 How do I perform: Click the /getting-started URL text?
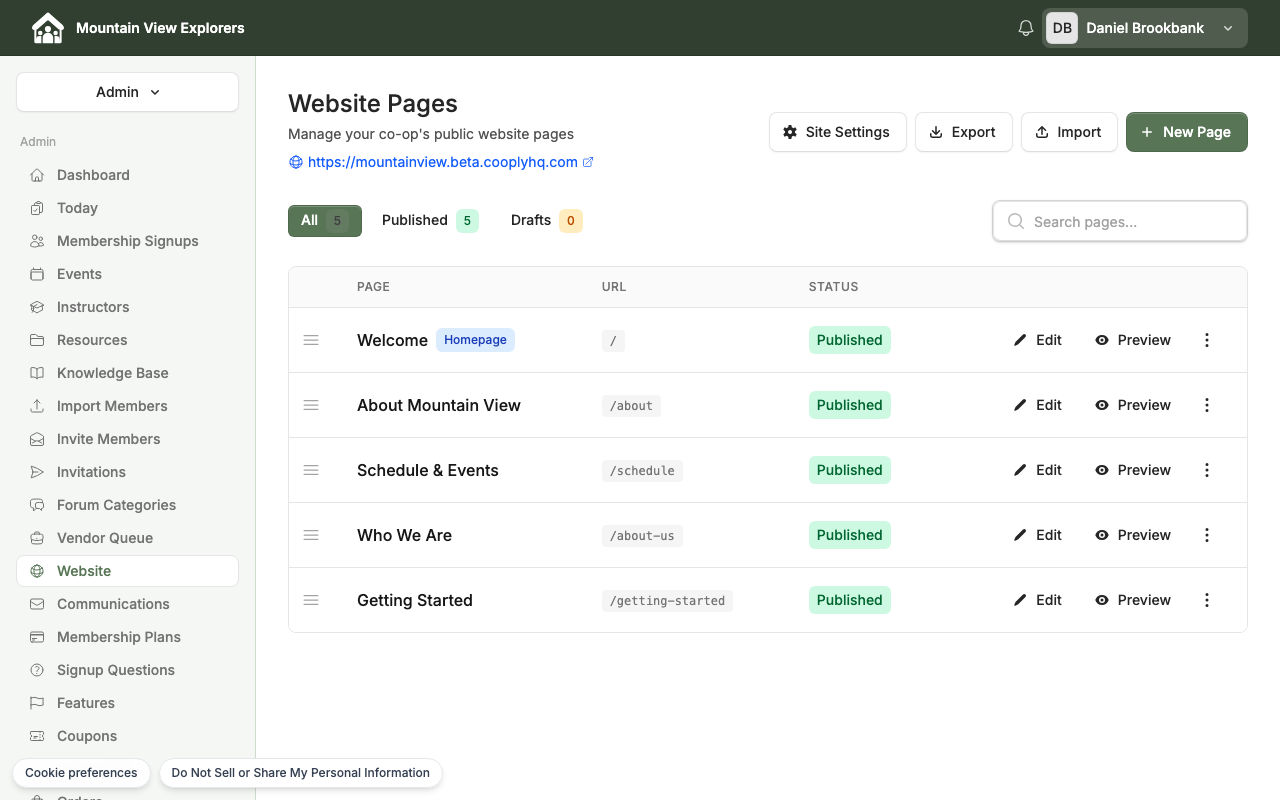(667, 601)
